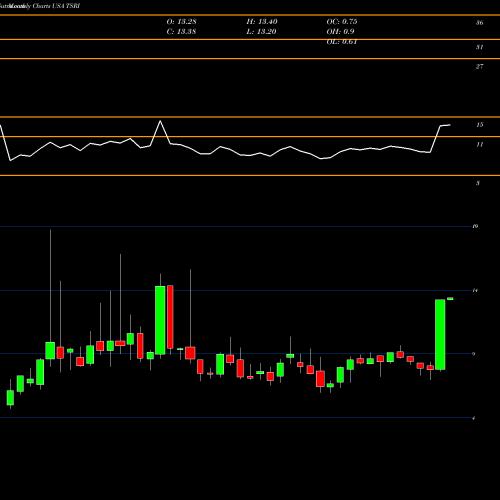Click the price axis label 19
Image resolution: width=500 pixels, height=500 pixels.
475,226
